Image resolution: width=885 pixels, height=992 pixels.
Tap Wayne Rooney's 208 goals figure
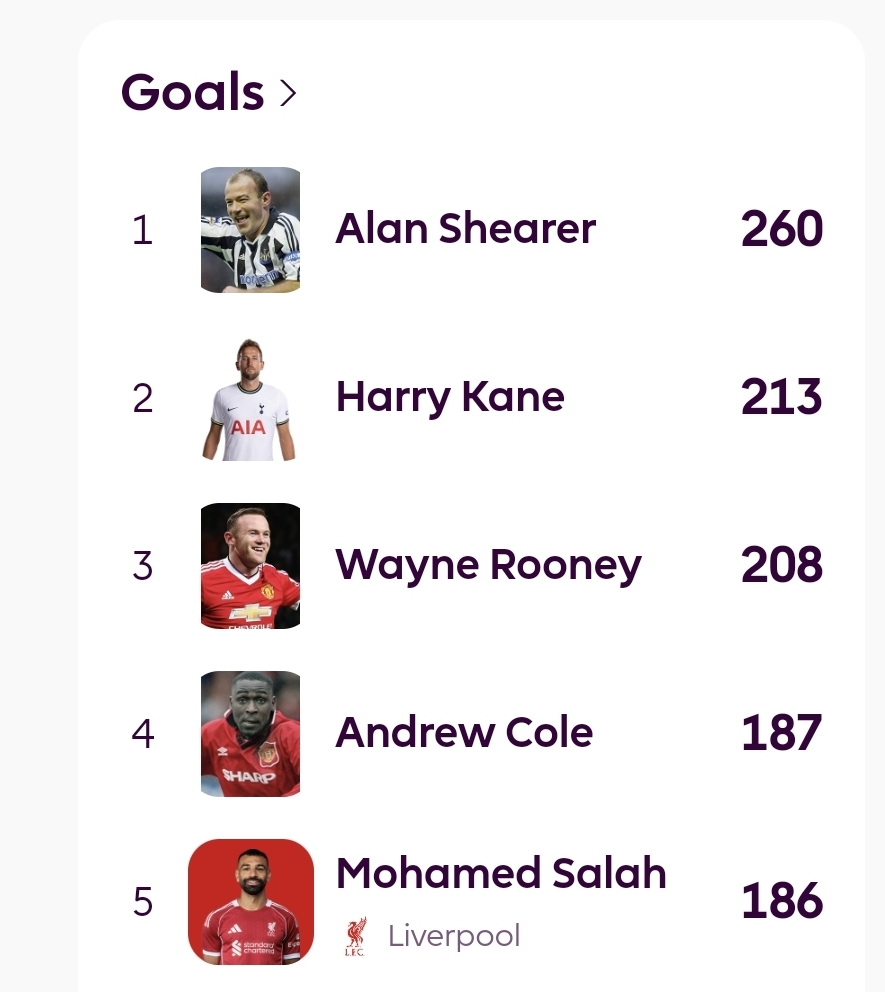pos(782,565)
